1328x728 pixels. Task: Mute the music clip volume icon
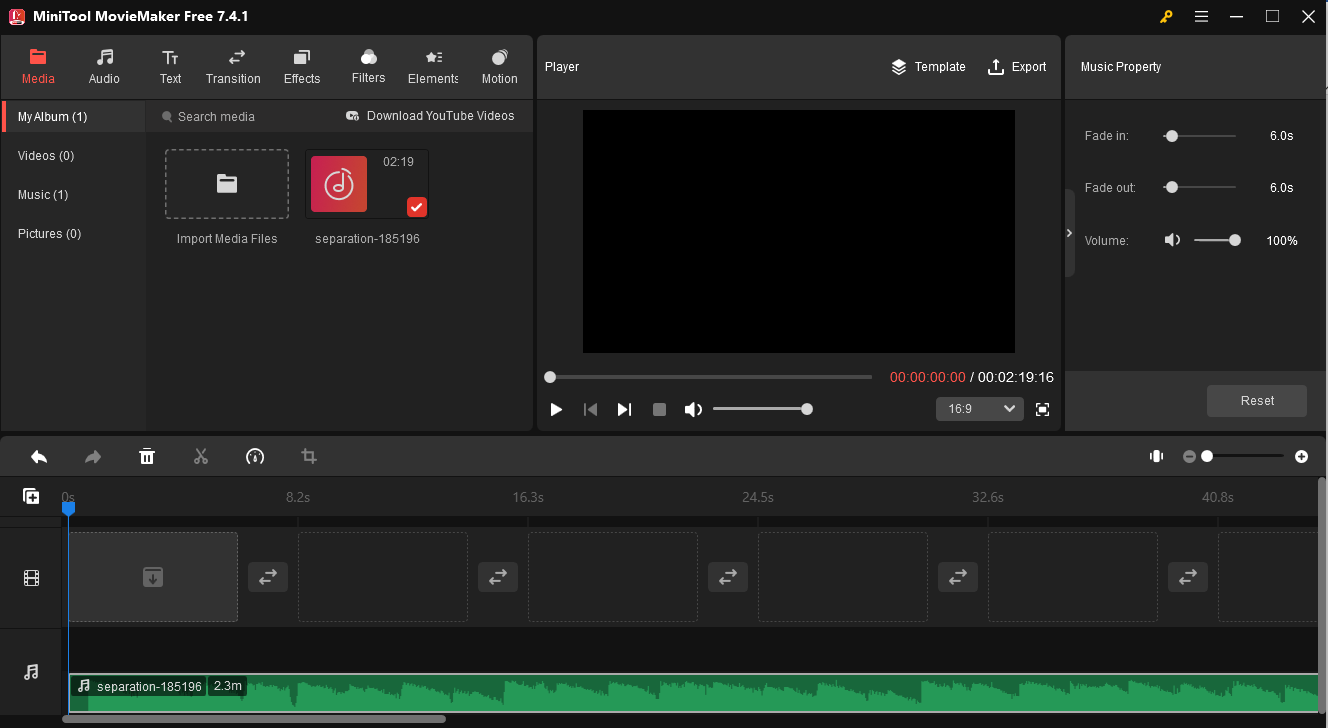(x=1172, y=240)
